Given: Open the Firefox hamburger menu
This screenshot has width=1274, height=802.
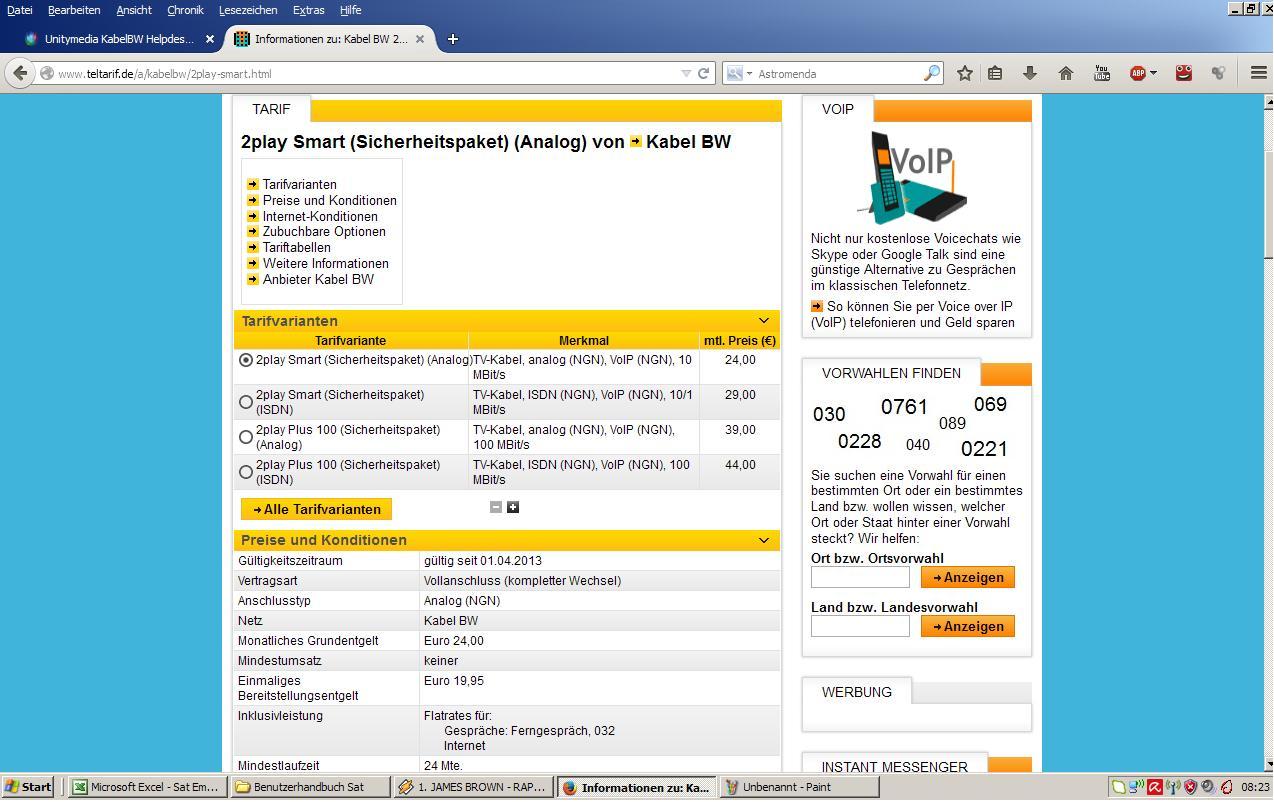Looking at the screenshot, I should (1259, 73).
